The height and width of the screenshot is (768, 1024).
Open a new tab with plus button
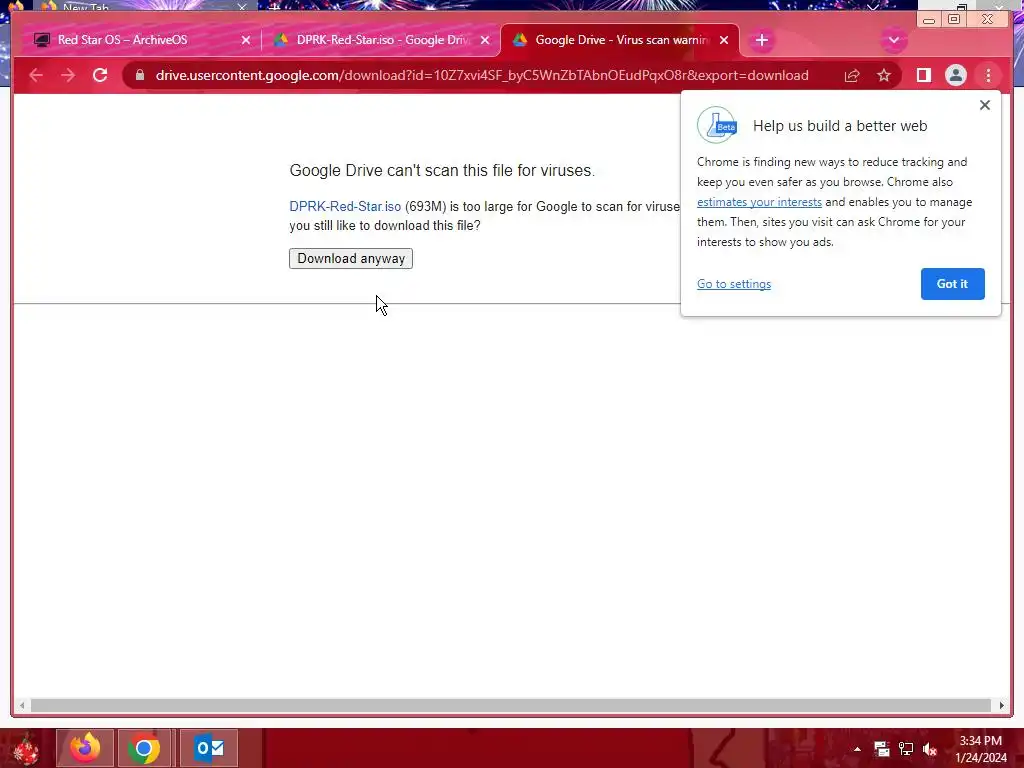(x=761, y=40)
